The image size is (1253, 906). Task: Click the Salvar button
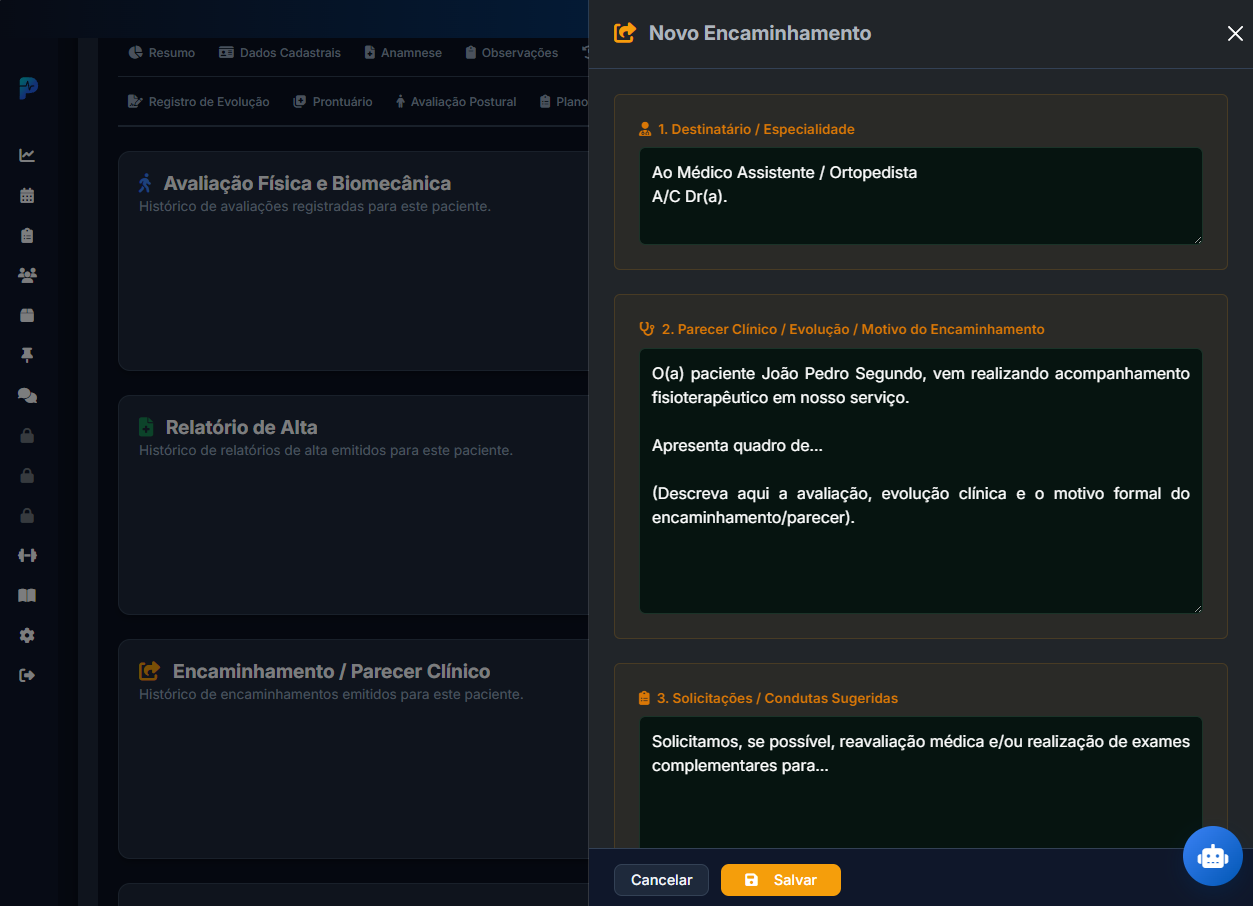tap(781, 880)
